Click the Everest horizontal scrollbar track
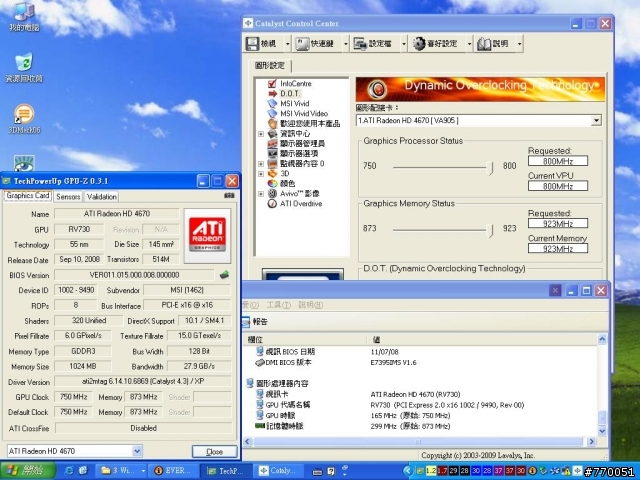 [419, 441]
